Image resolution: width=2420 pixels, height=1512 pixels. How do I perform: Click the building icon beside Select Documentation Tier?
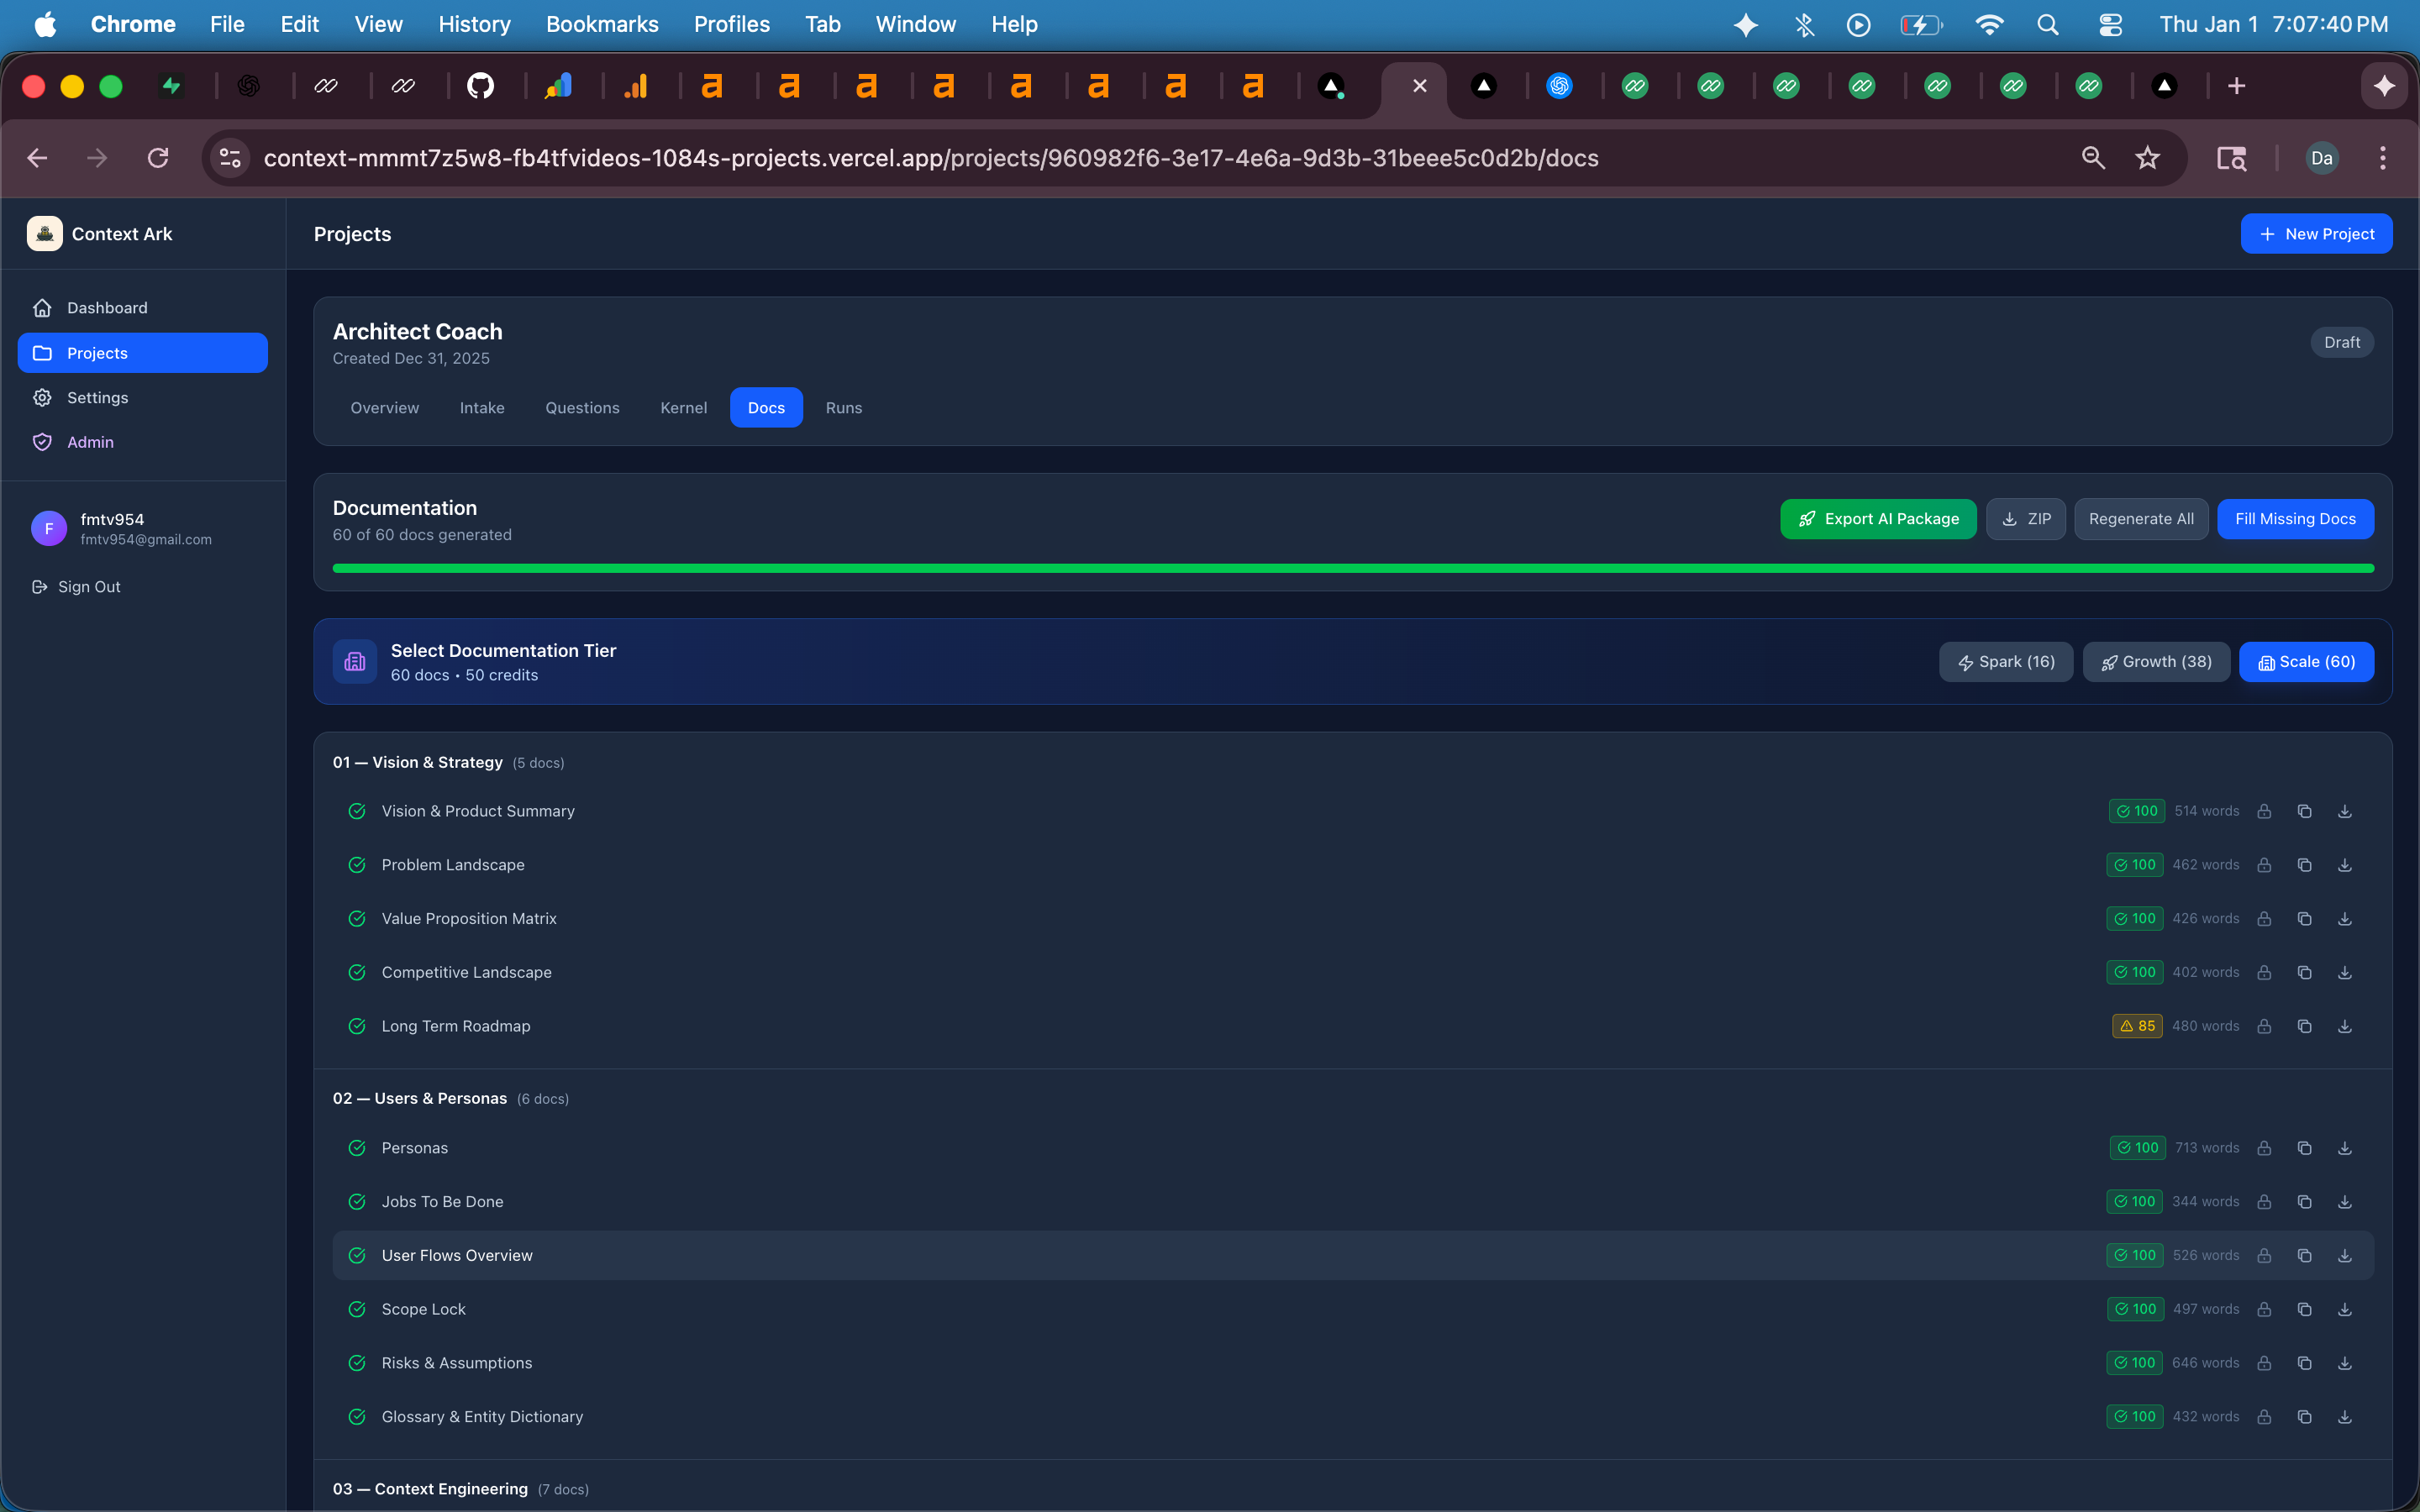coord(355,661)
